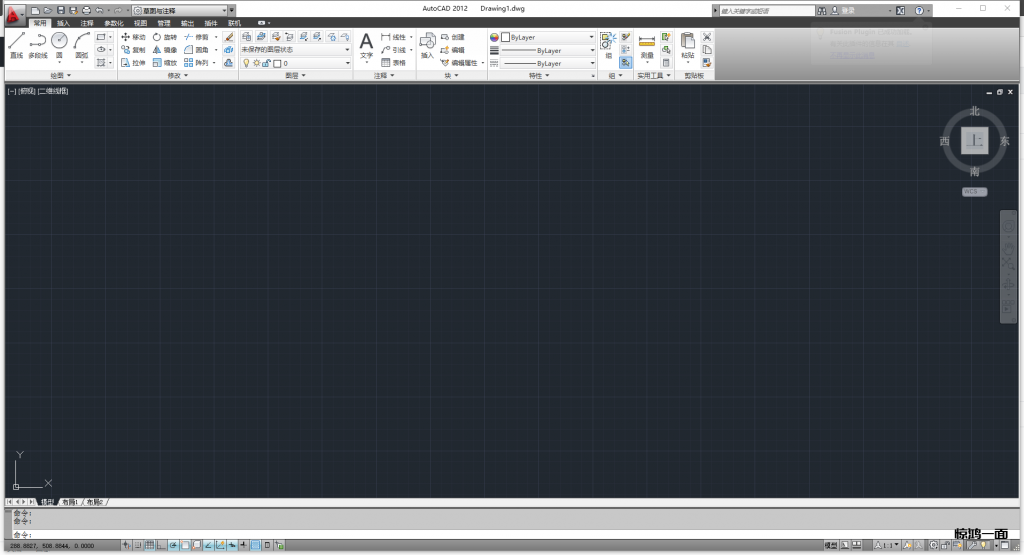
Task: Open the View (视图) ribbon tab
Action: click(140, 22)
